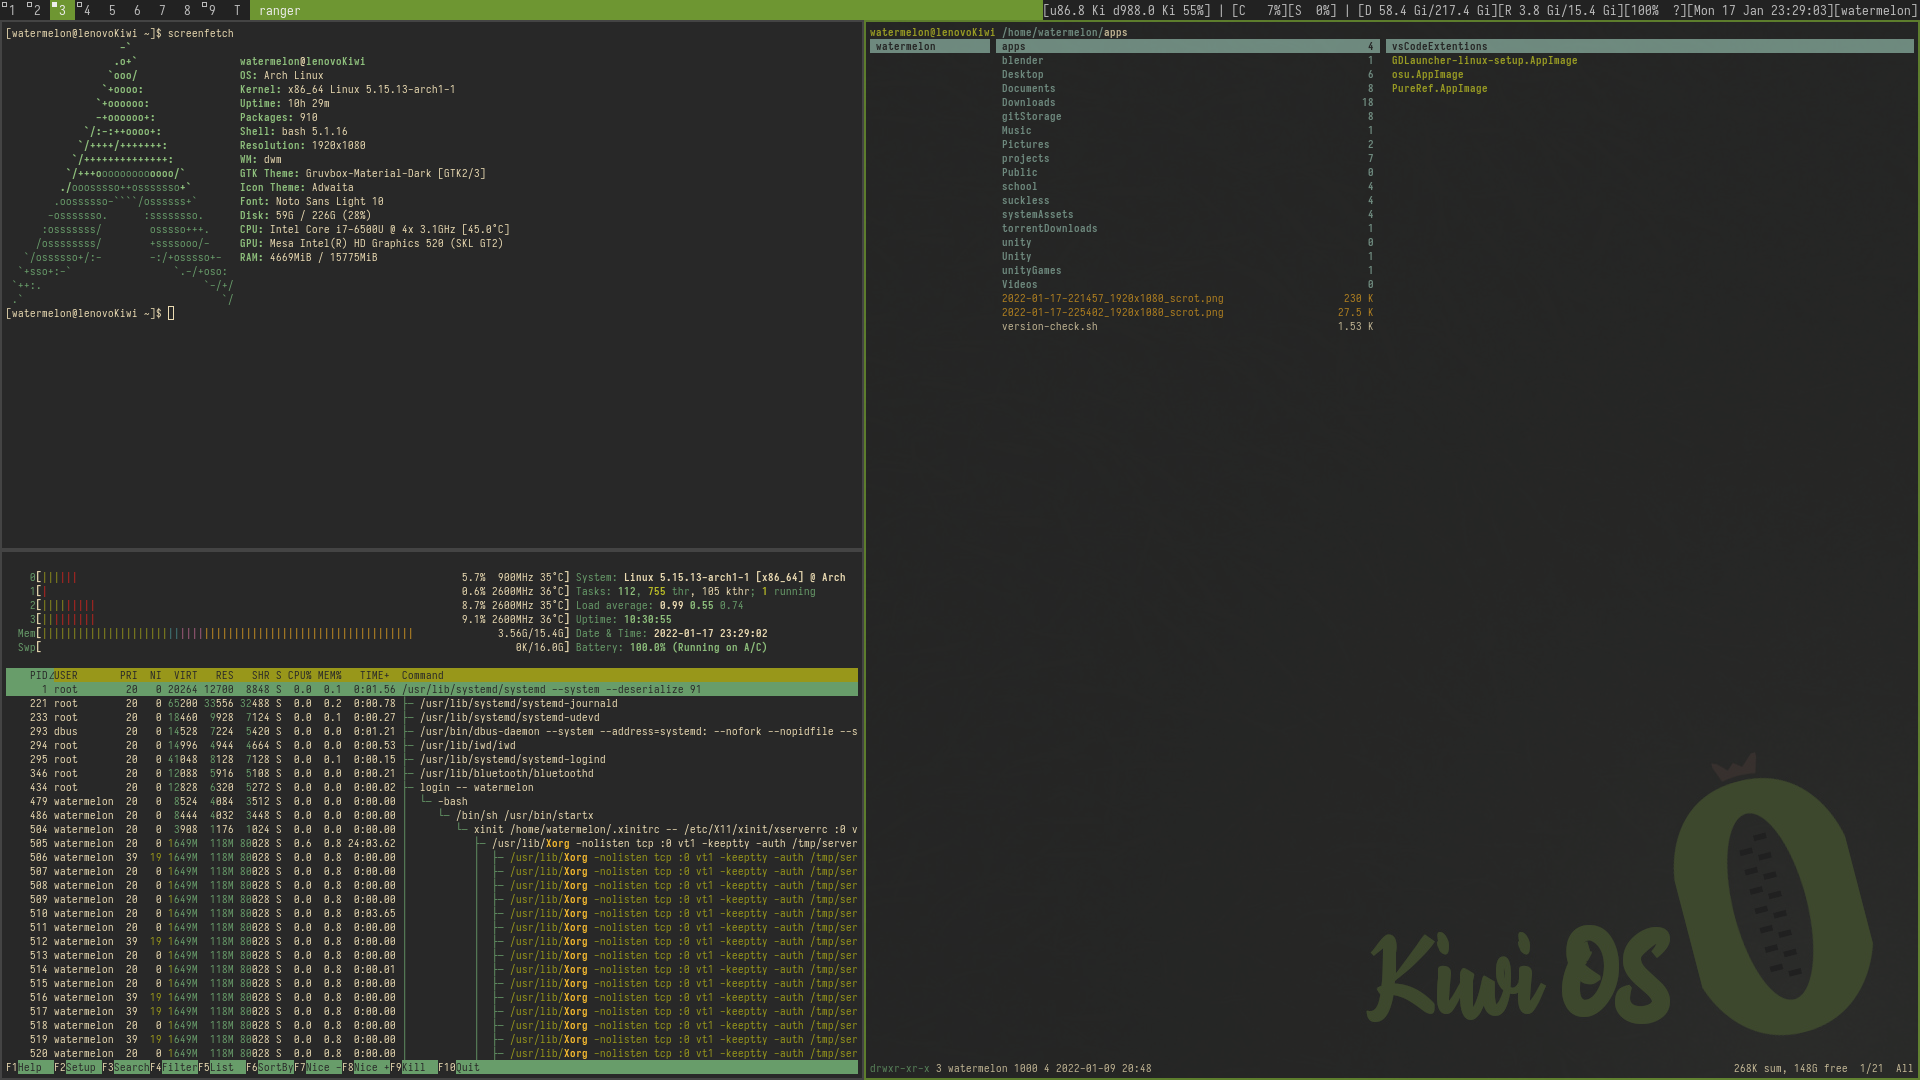The width and height of the screenshot is (1920, 1080).
Task: Select the systemd-journald process row
Action: click(x=432, y=704)
